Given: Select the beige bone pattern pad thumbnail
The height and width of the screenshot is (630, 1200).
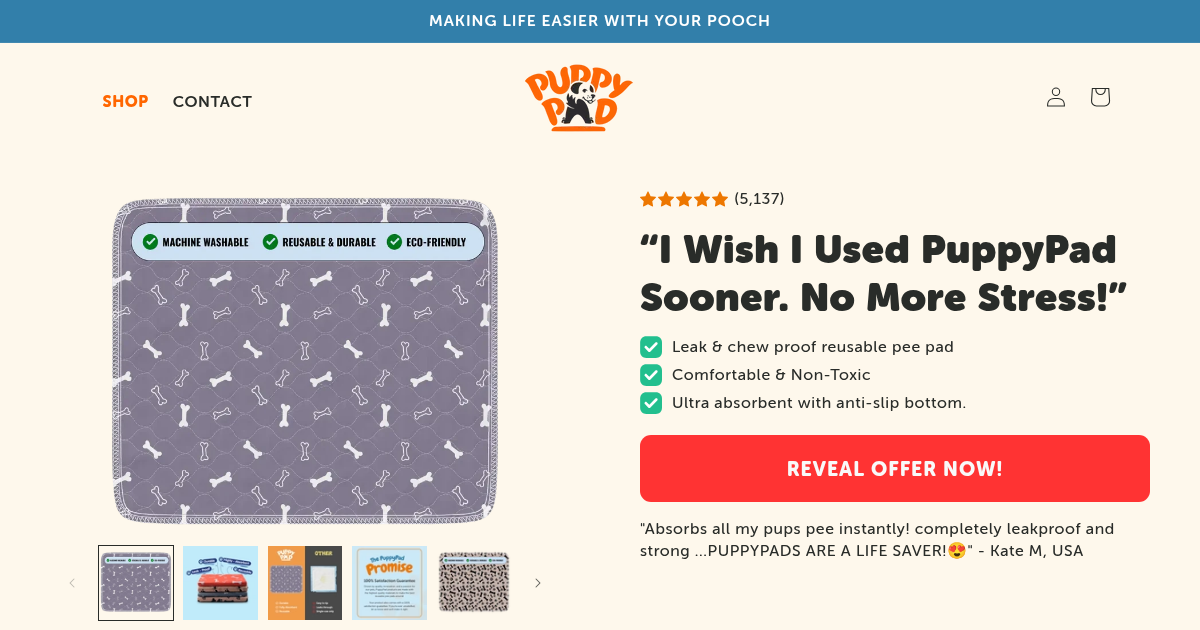Looking at the screenshot, I should [474, 583].
